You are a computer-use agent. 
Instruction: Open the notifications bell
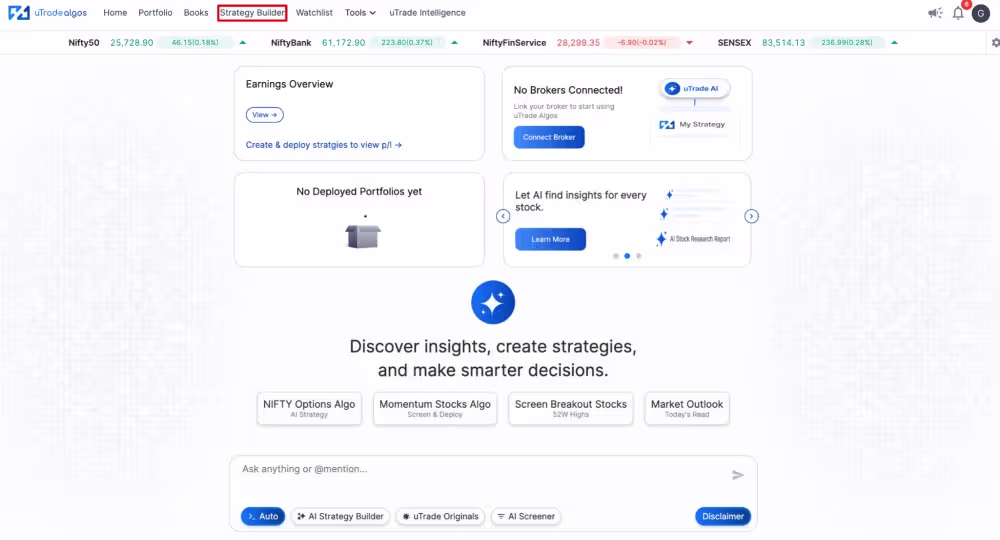click(958, 13)
